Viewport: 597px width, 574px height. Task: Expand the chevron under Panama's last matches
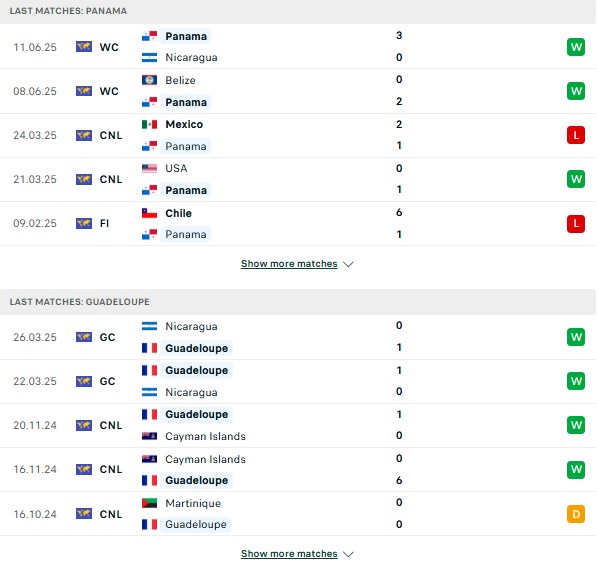coord(348,264)
